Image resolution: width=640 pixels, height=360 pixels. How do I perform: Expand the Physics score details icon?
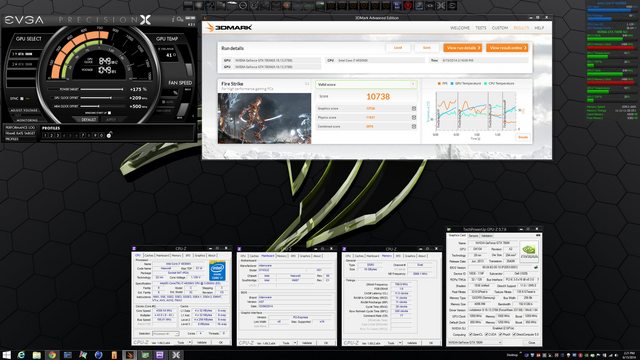click(413, 118)
